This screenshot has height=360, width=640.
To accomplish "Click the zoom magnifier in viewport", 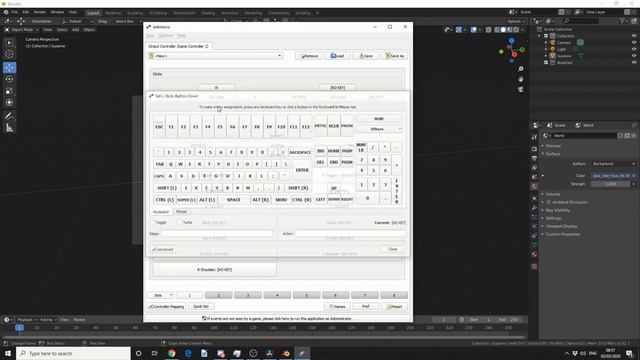I will click(x=520, y=69).
